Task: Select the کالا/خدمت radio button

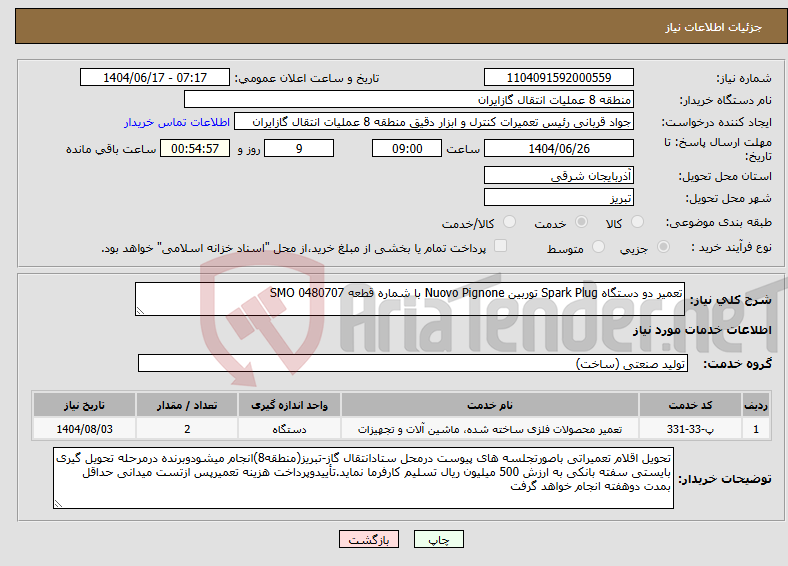Action: point(510,222)
